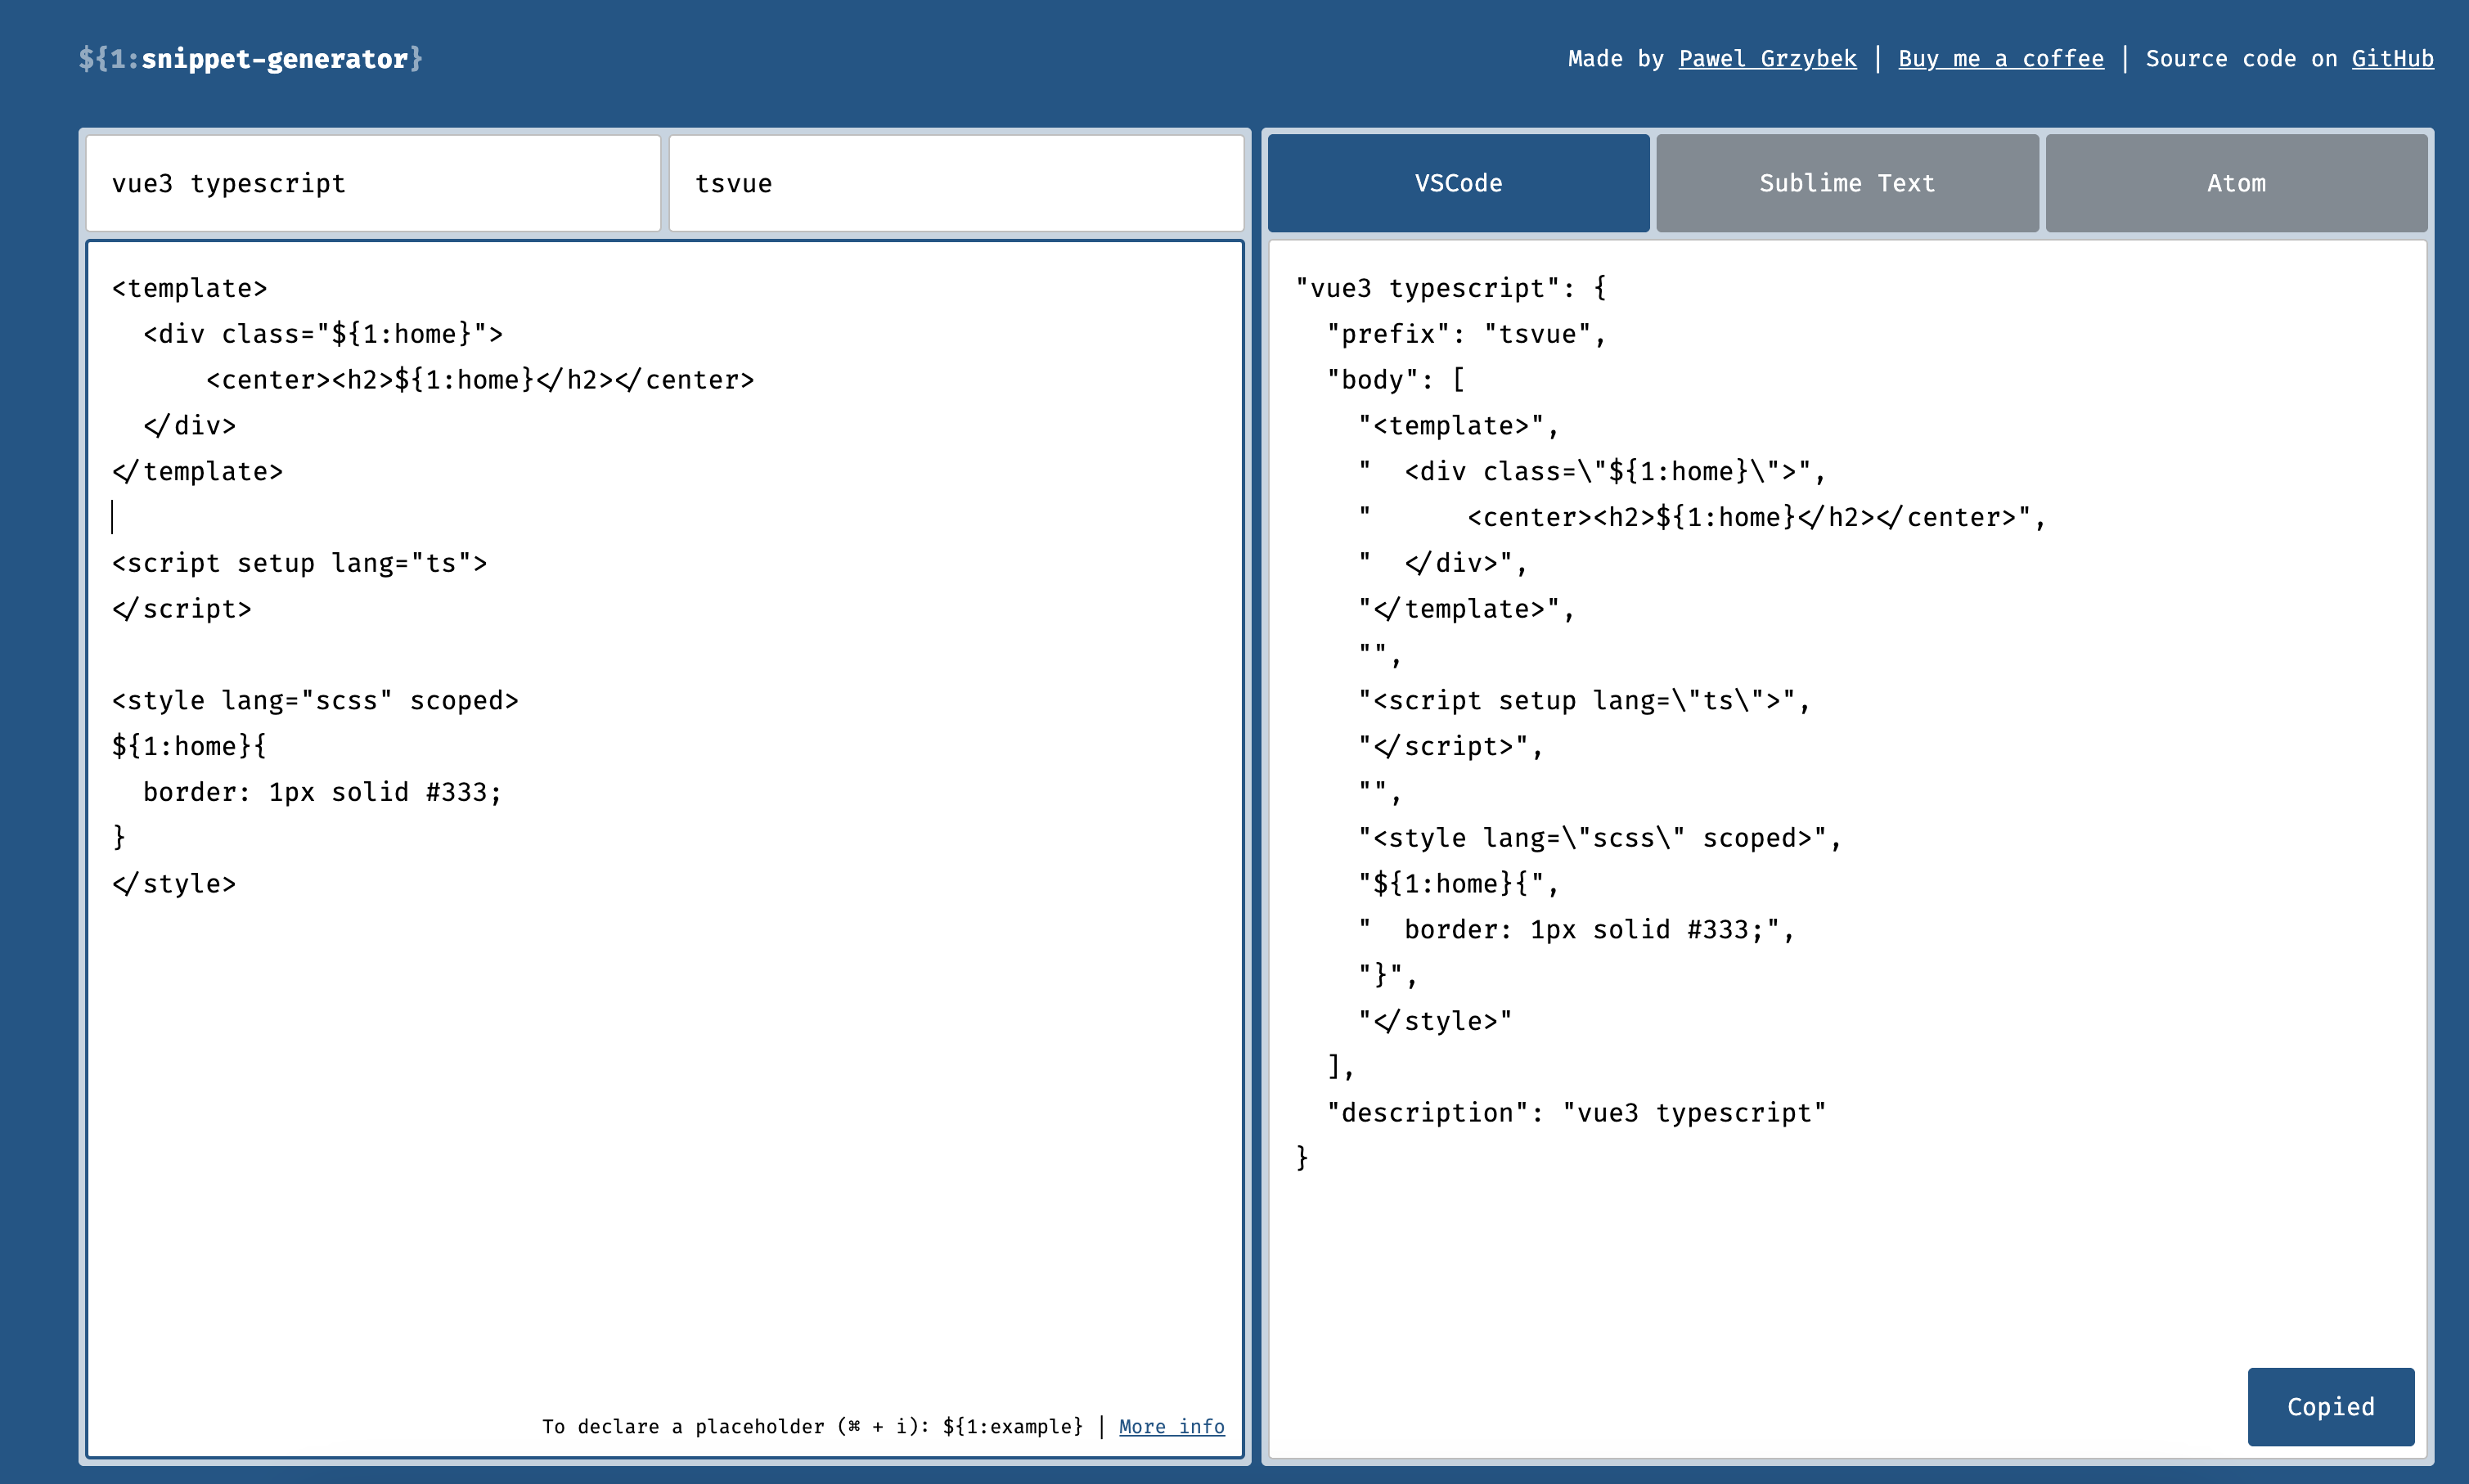Switch to the Sublime Text tab

1847,183
